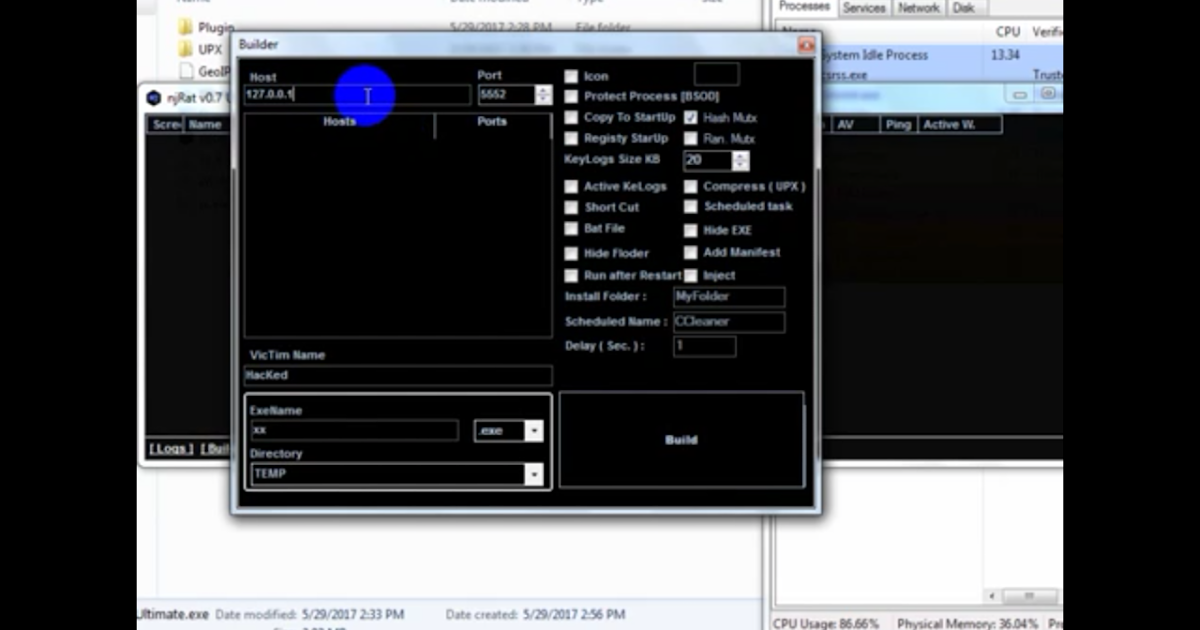Click the KeyLogs Size KB spinner arrows
The height and width of the screenshot is (630, 1200).
(x=740, y=160)
